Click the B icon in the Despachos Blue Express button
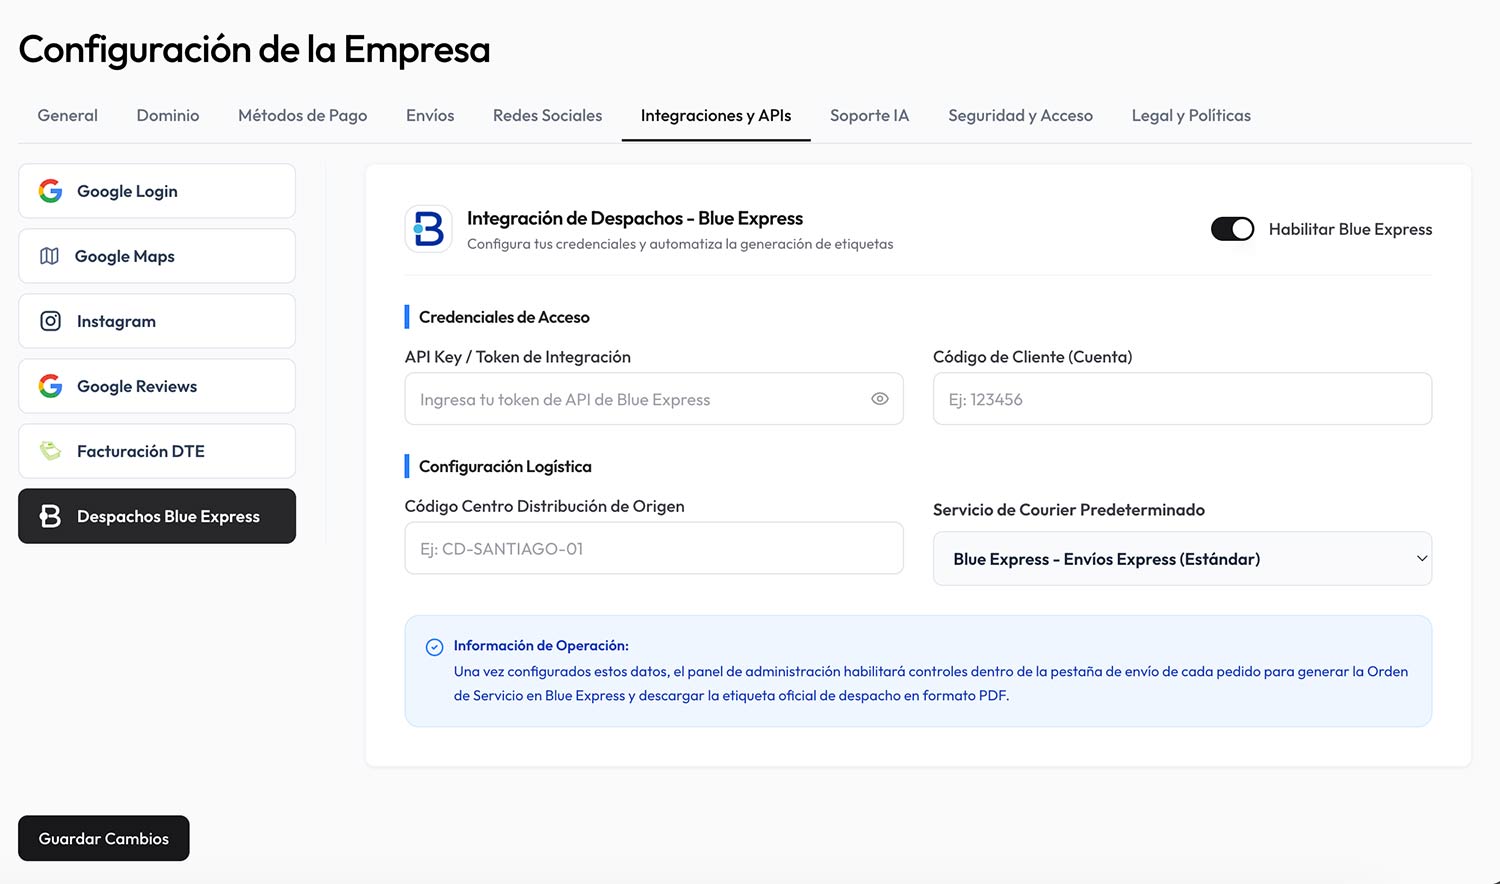Screen dimensions: 1500x884 point(50,516)
